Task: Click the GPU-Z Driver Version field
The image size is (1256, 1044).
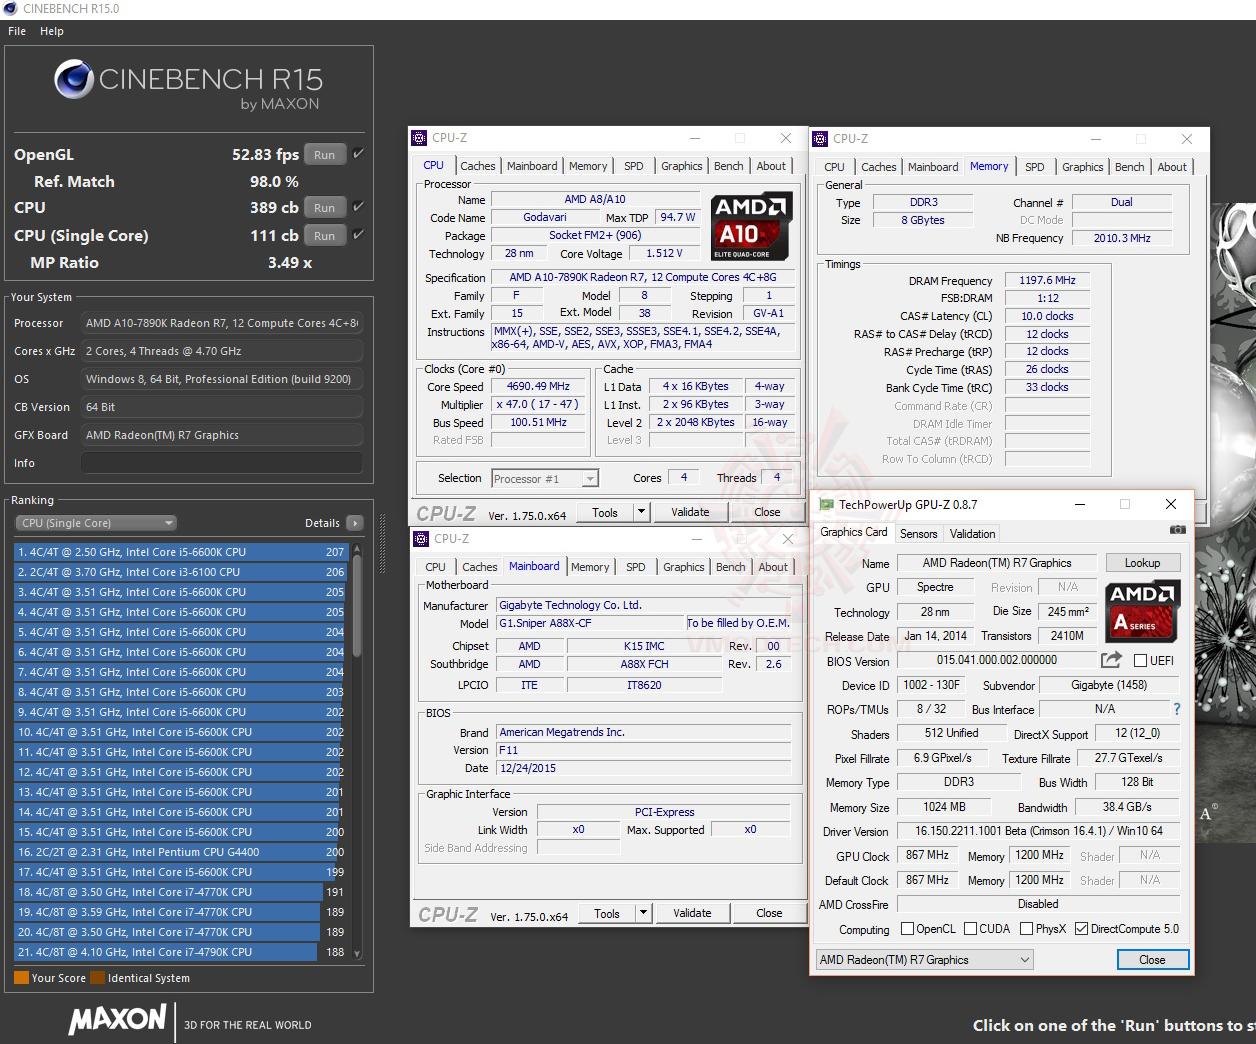Action: tap(1038, 831)
